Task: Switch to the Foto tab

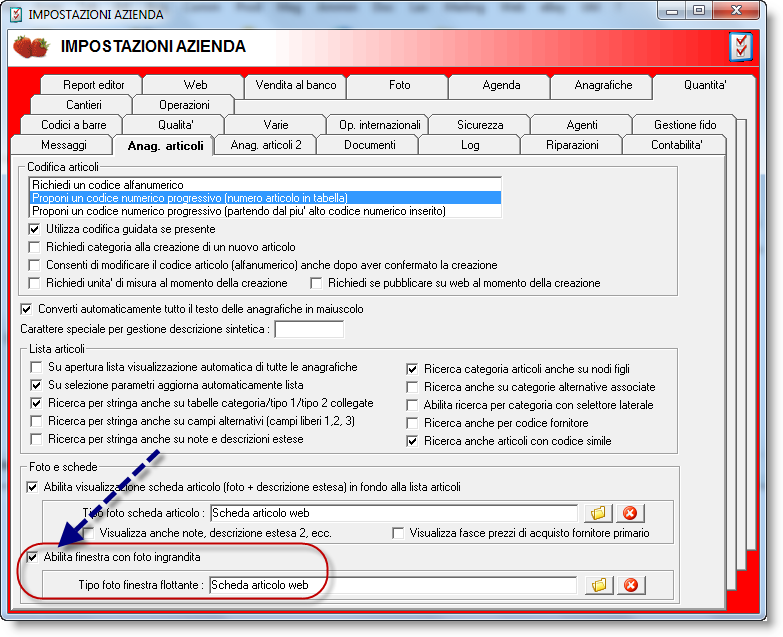Action: tap(399, 85)
